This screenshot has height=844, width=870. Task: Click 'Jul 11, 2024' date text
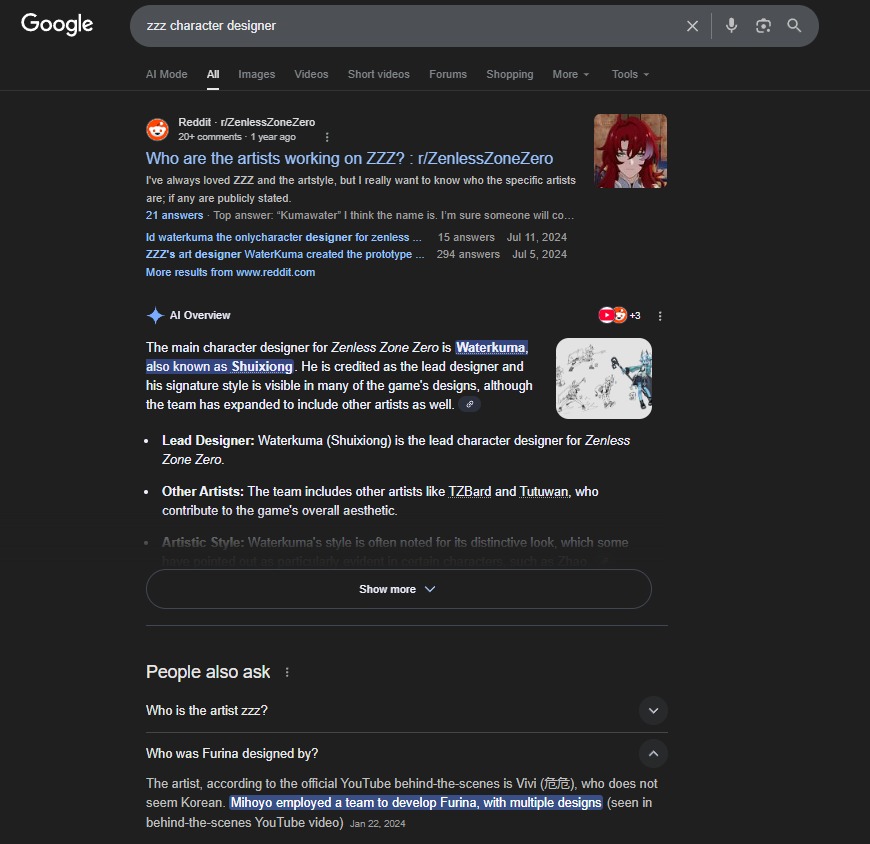[x=537, y=237]
